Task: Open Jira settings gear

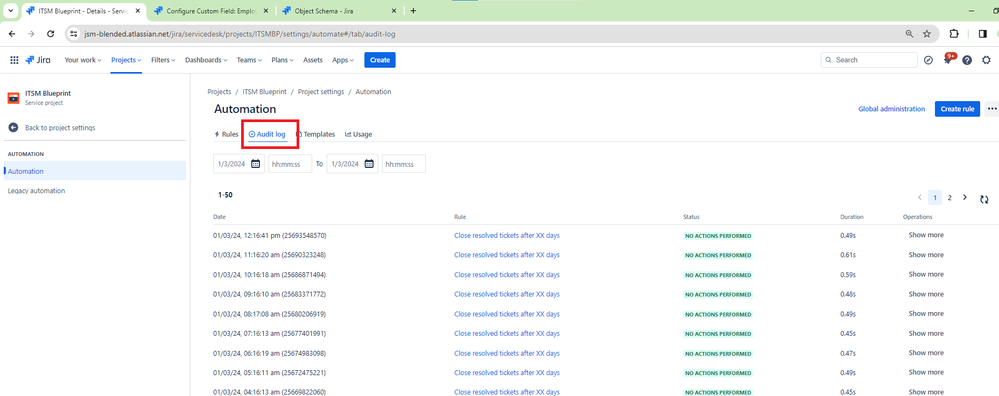Action: click(986, 60)
